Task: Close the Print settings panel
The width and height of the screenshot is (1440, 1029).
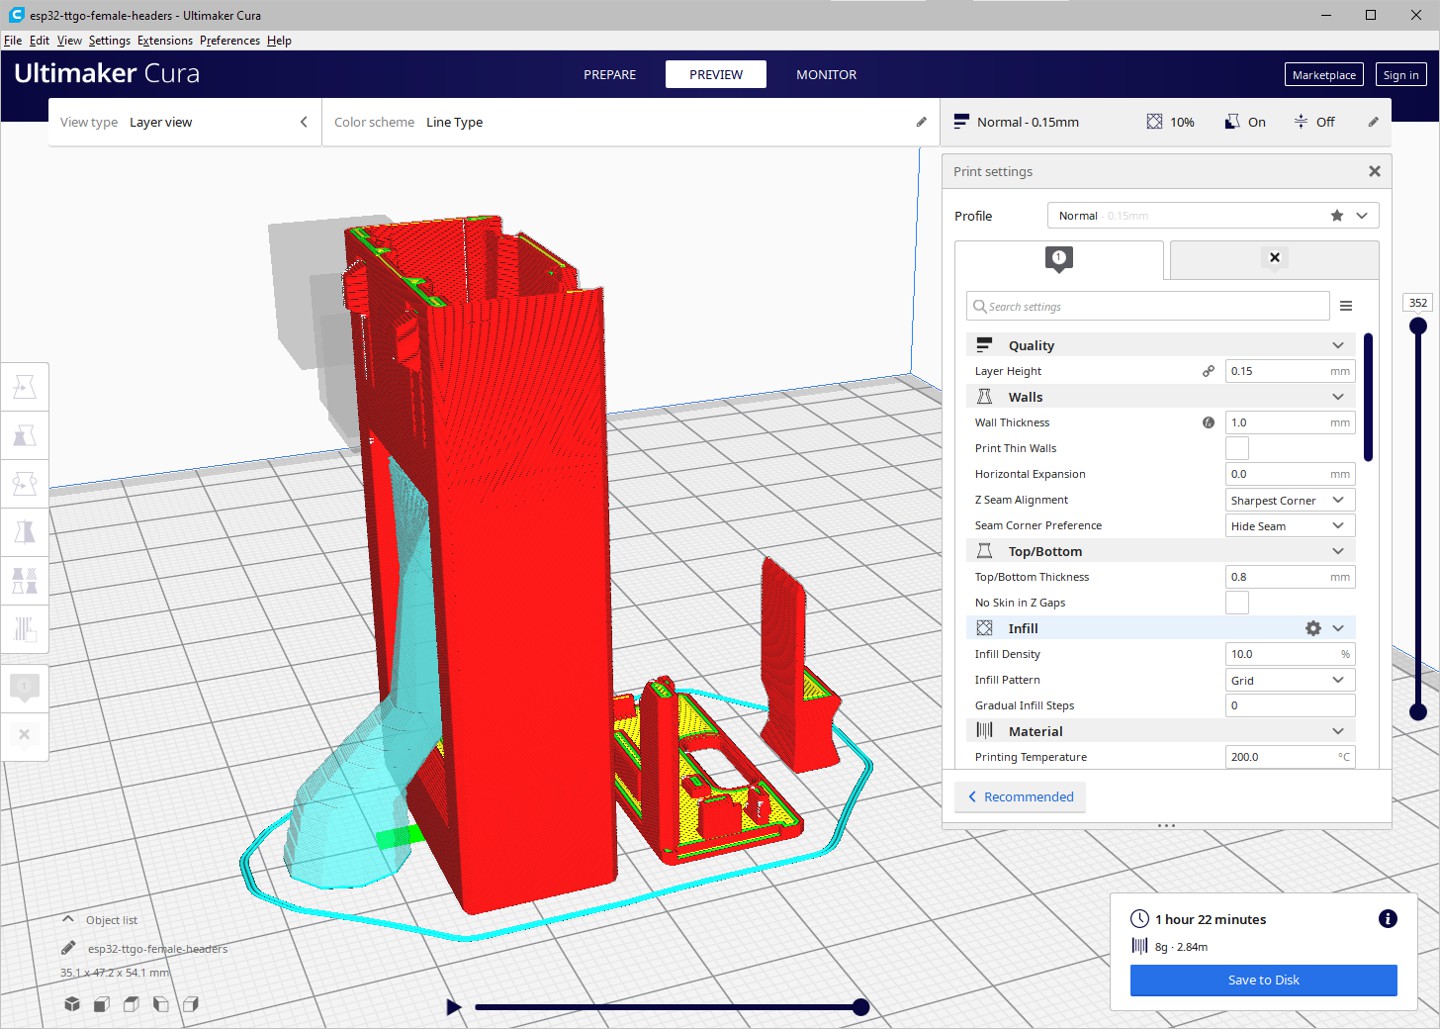Action: 1374,171
